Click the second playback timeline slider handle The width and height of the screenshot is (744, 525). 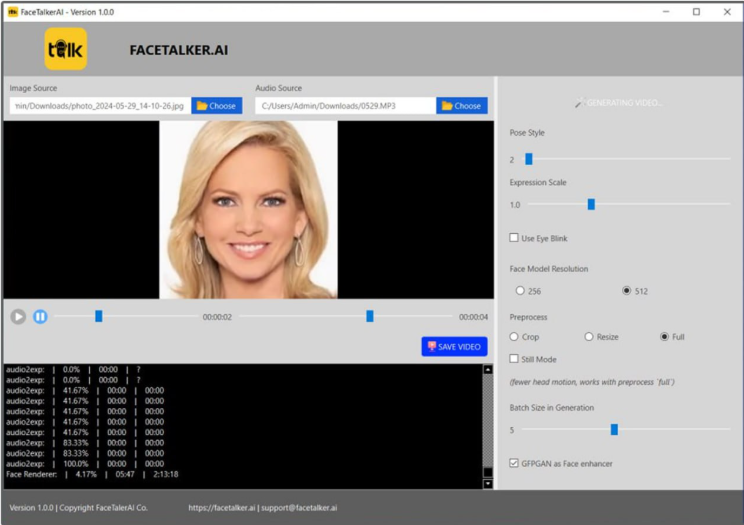tap(370, 316)
